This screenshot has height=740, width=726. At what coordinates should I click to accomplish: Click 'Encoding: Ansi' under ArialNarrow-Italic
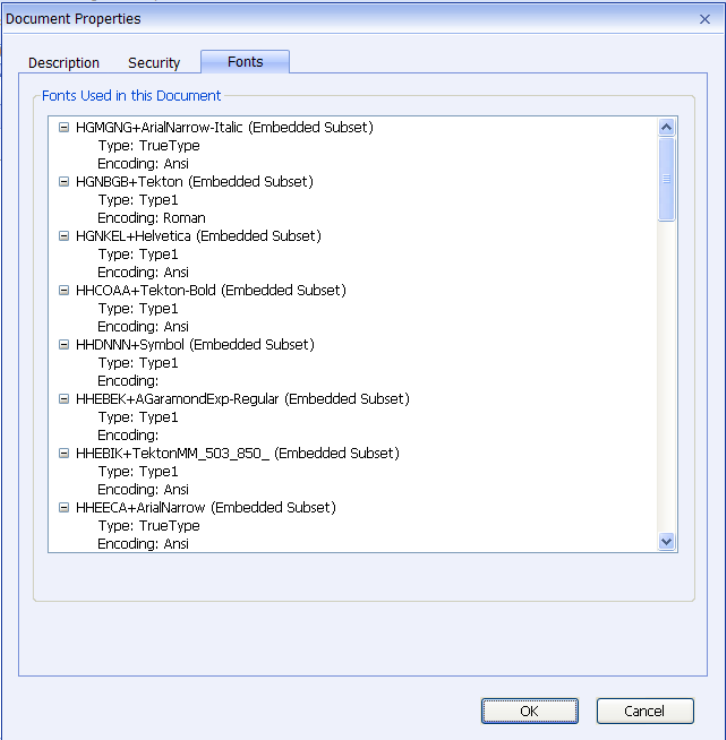click(143, 164)
